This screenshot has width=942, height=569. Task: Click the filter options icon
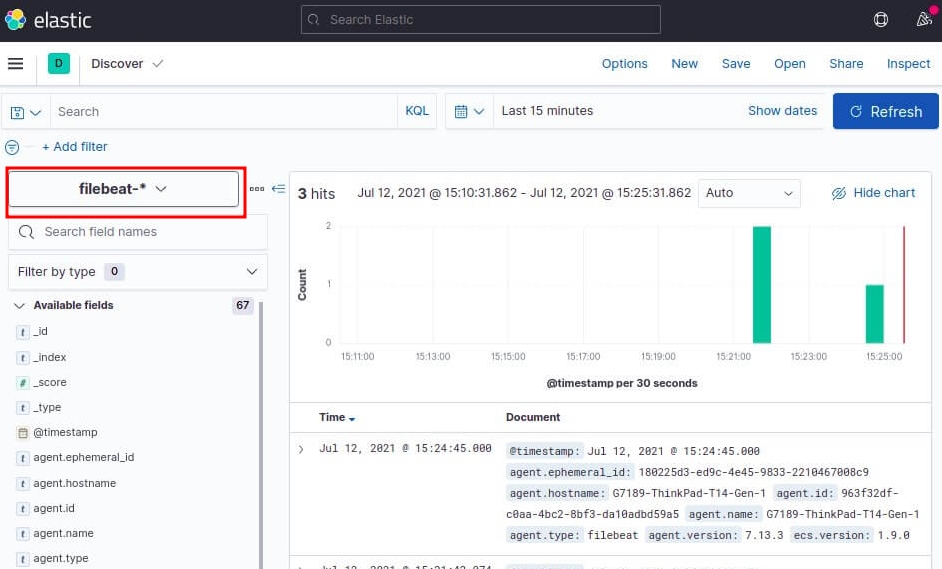pos(12,147)
